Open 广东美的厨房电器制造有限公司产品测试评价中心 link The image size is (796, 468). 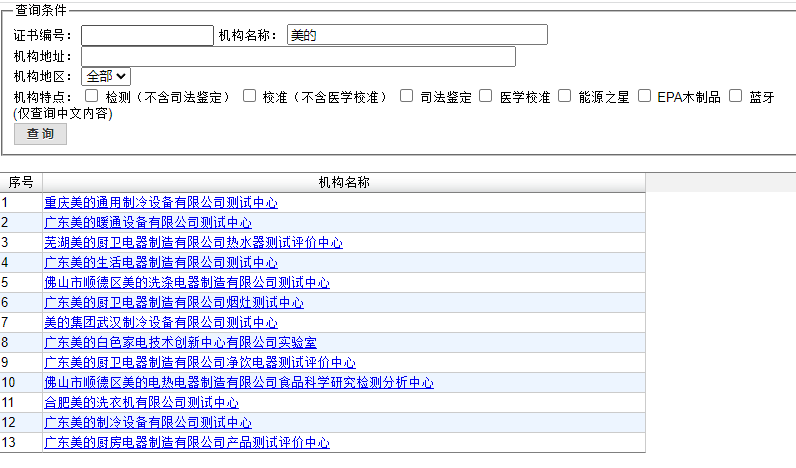point(187,442)
